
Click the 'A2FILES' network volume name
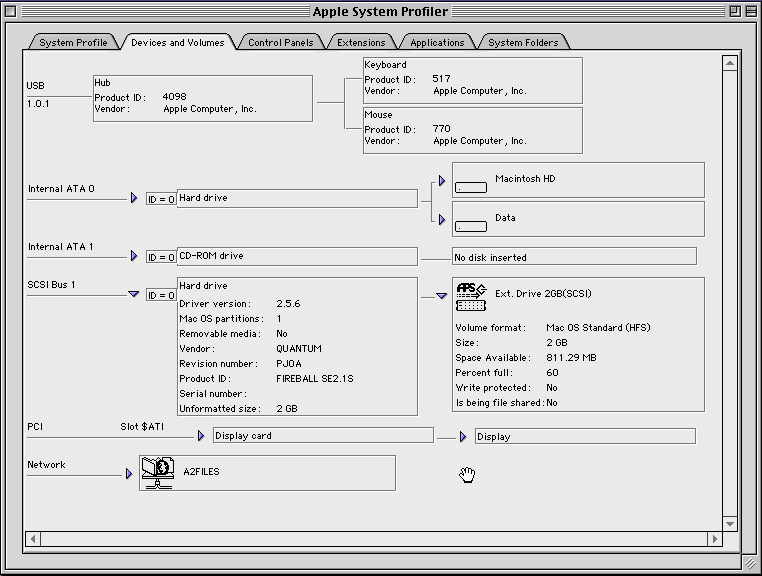201,471
